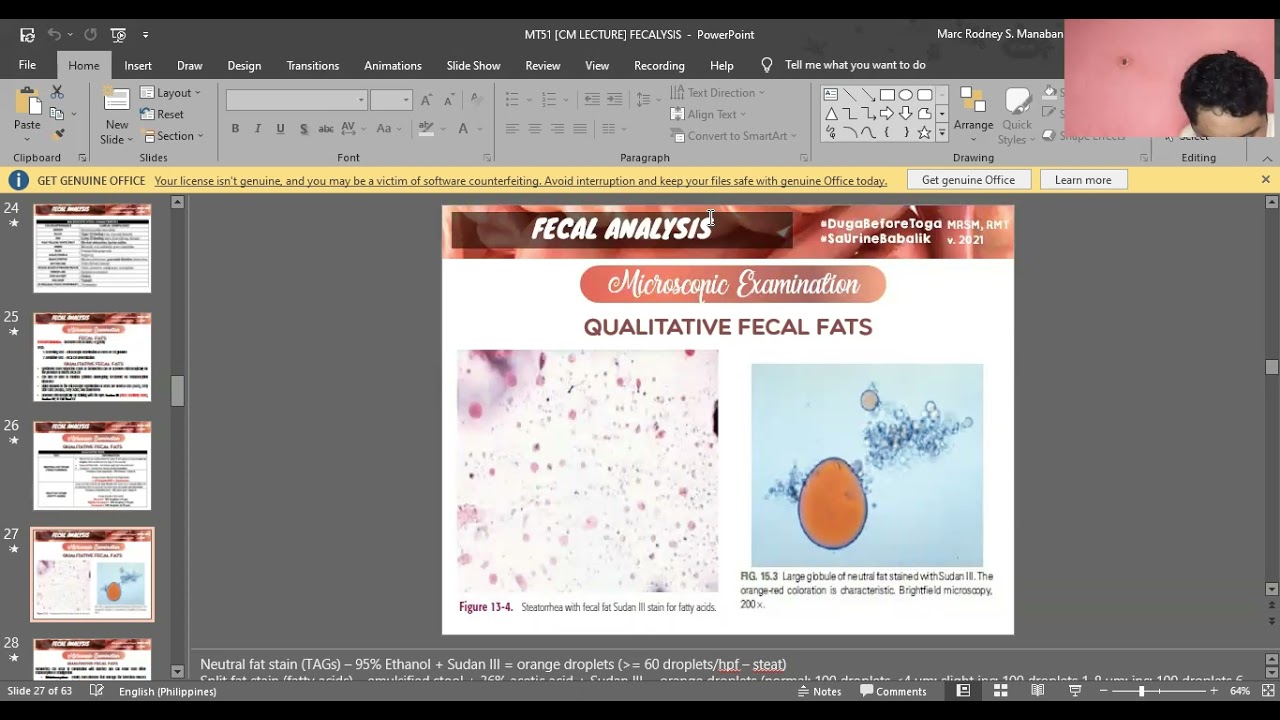Insert a text box shape from gallery
1280x720 pixels.
coord(830,95)
